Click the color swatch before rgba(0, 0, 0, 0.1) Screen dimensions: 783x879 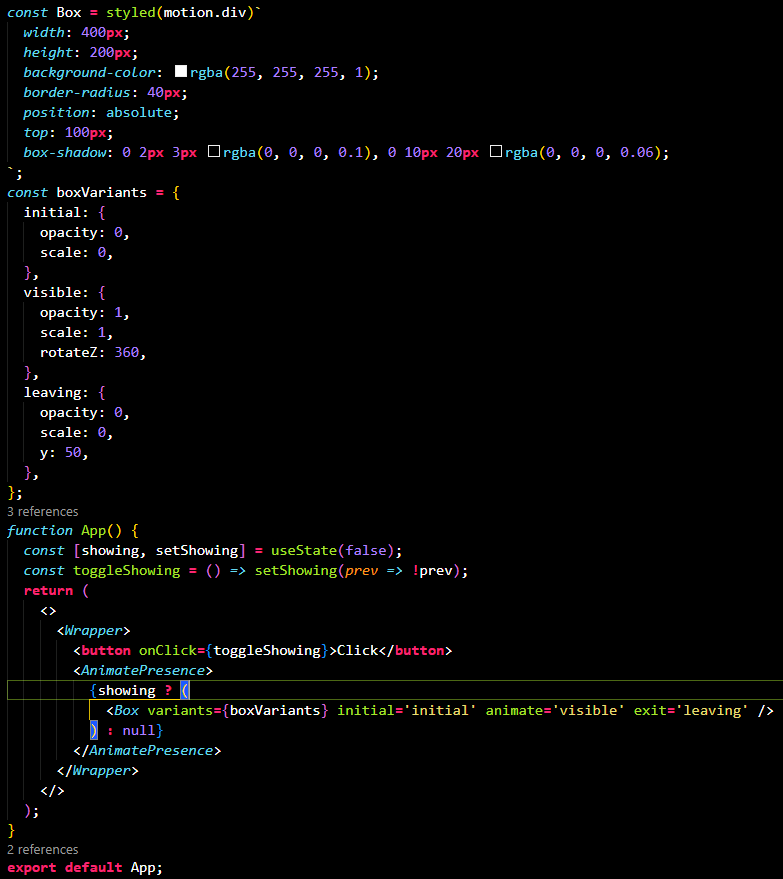click(x=214, y=151)
